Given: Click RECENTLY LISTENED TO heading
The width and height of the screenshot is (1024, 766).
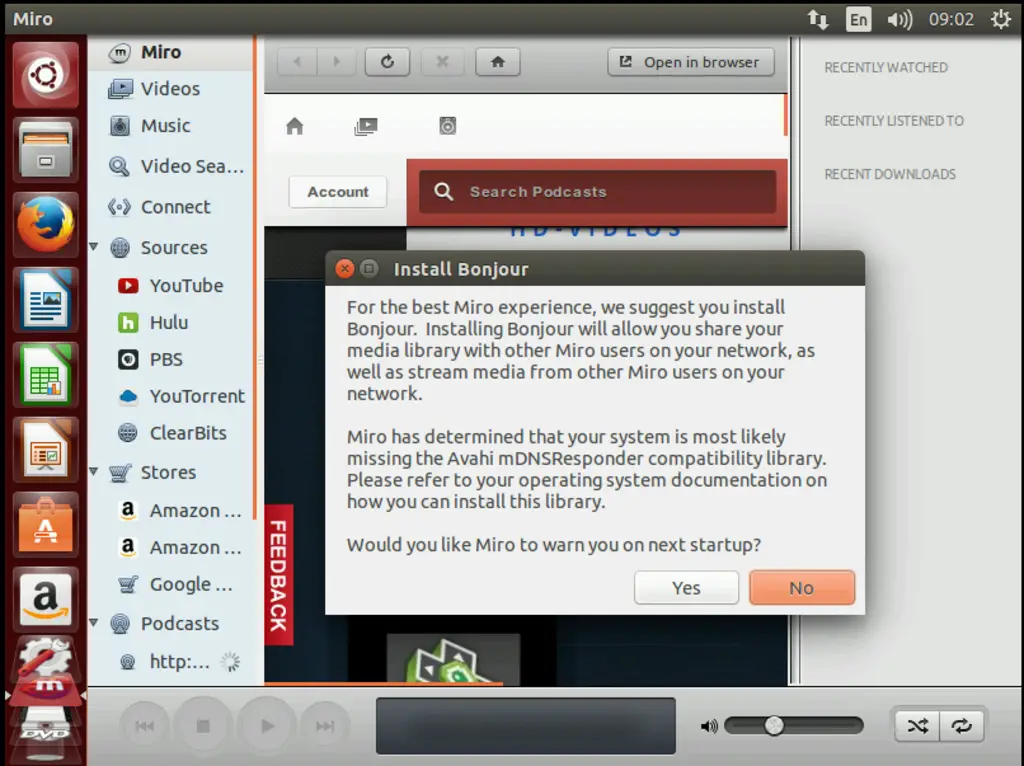Looking at the screenshot, I should [894, 121].
